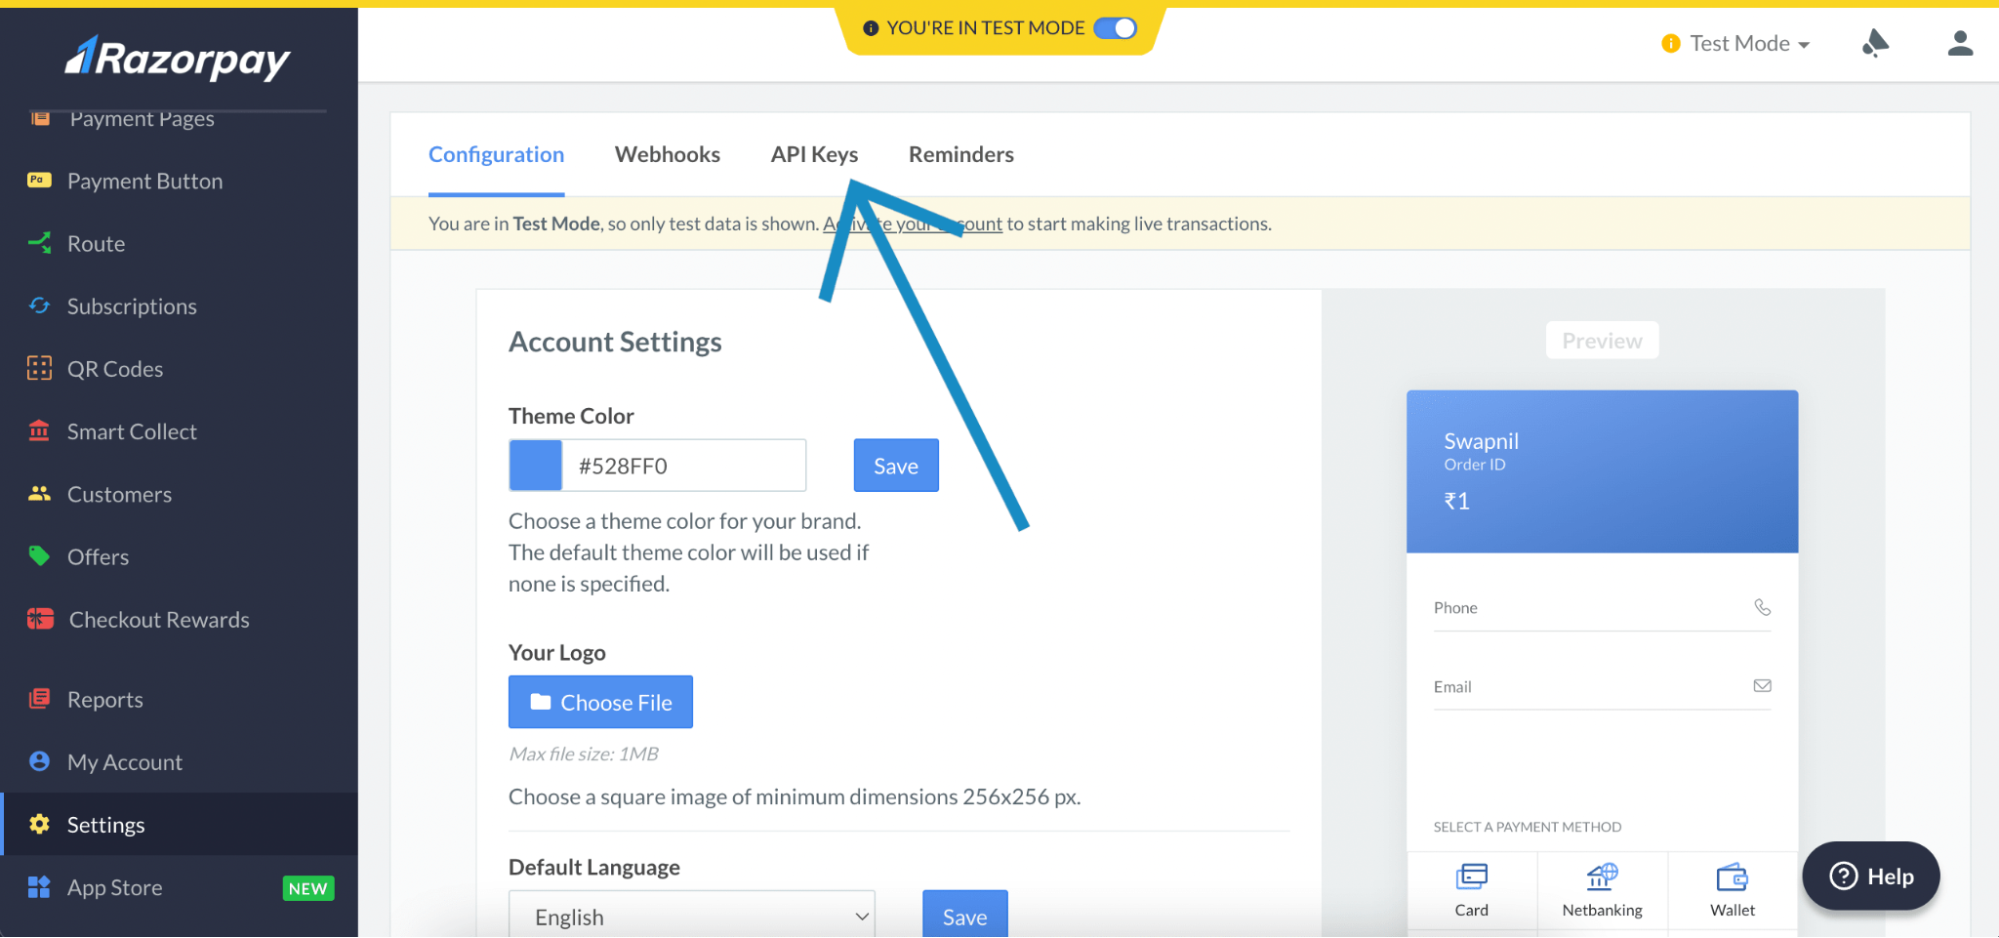This screenshot has width=1999, height=938.
Task: Open the Default Language English dropdown
Action: [x=692, y=916]
